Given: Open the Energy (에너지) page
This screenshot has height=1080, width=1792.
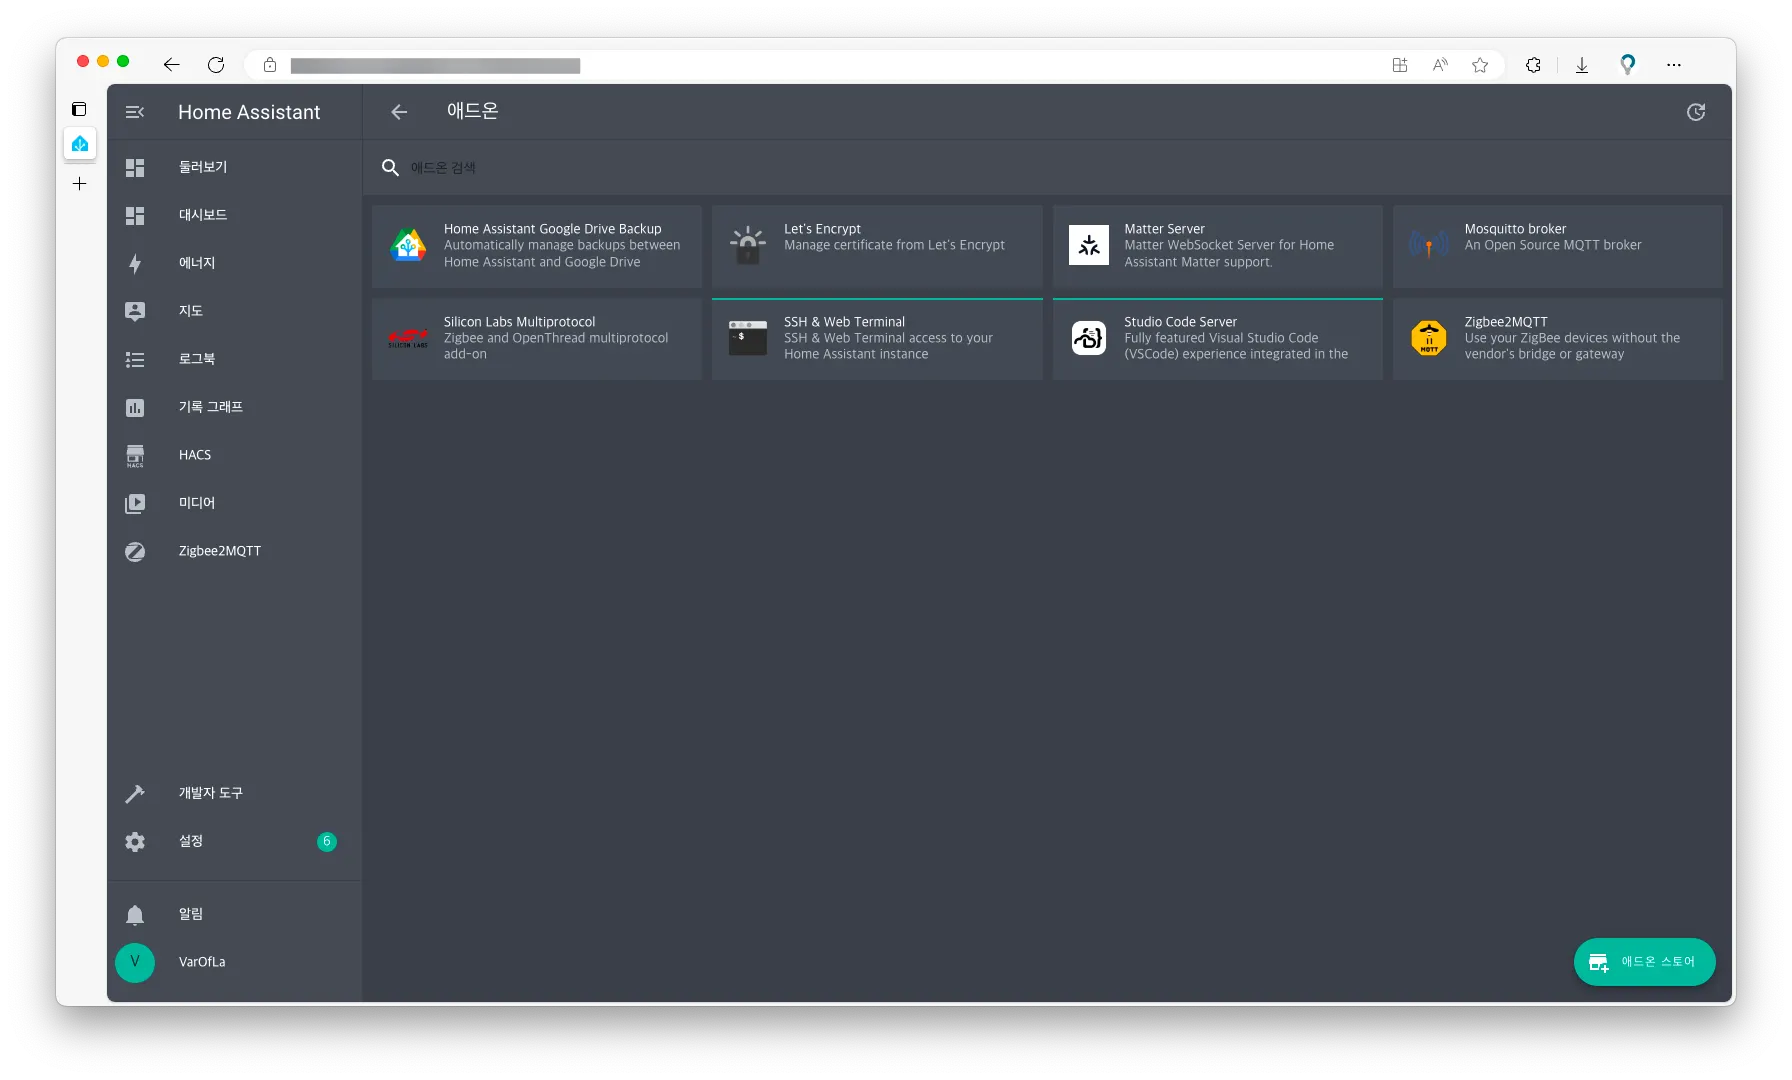Looking at the screenshot, I should [235, 263].
